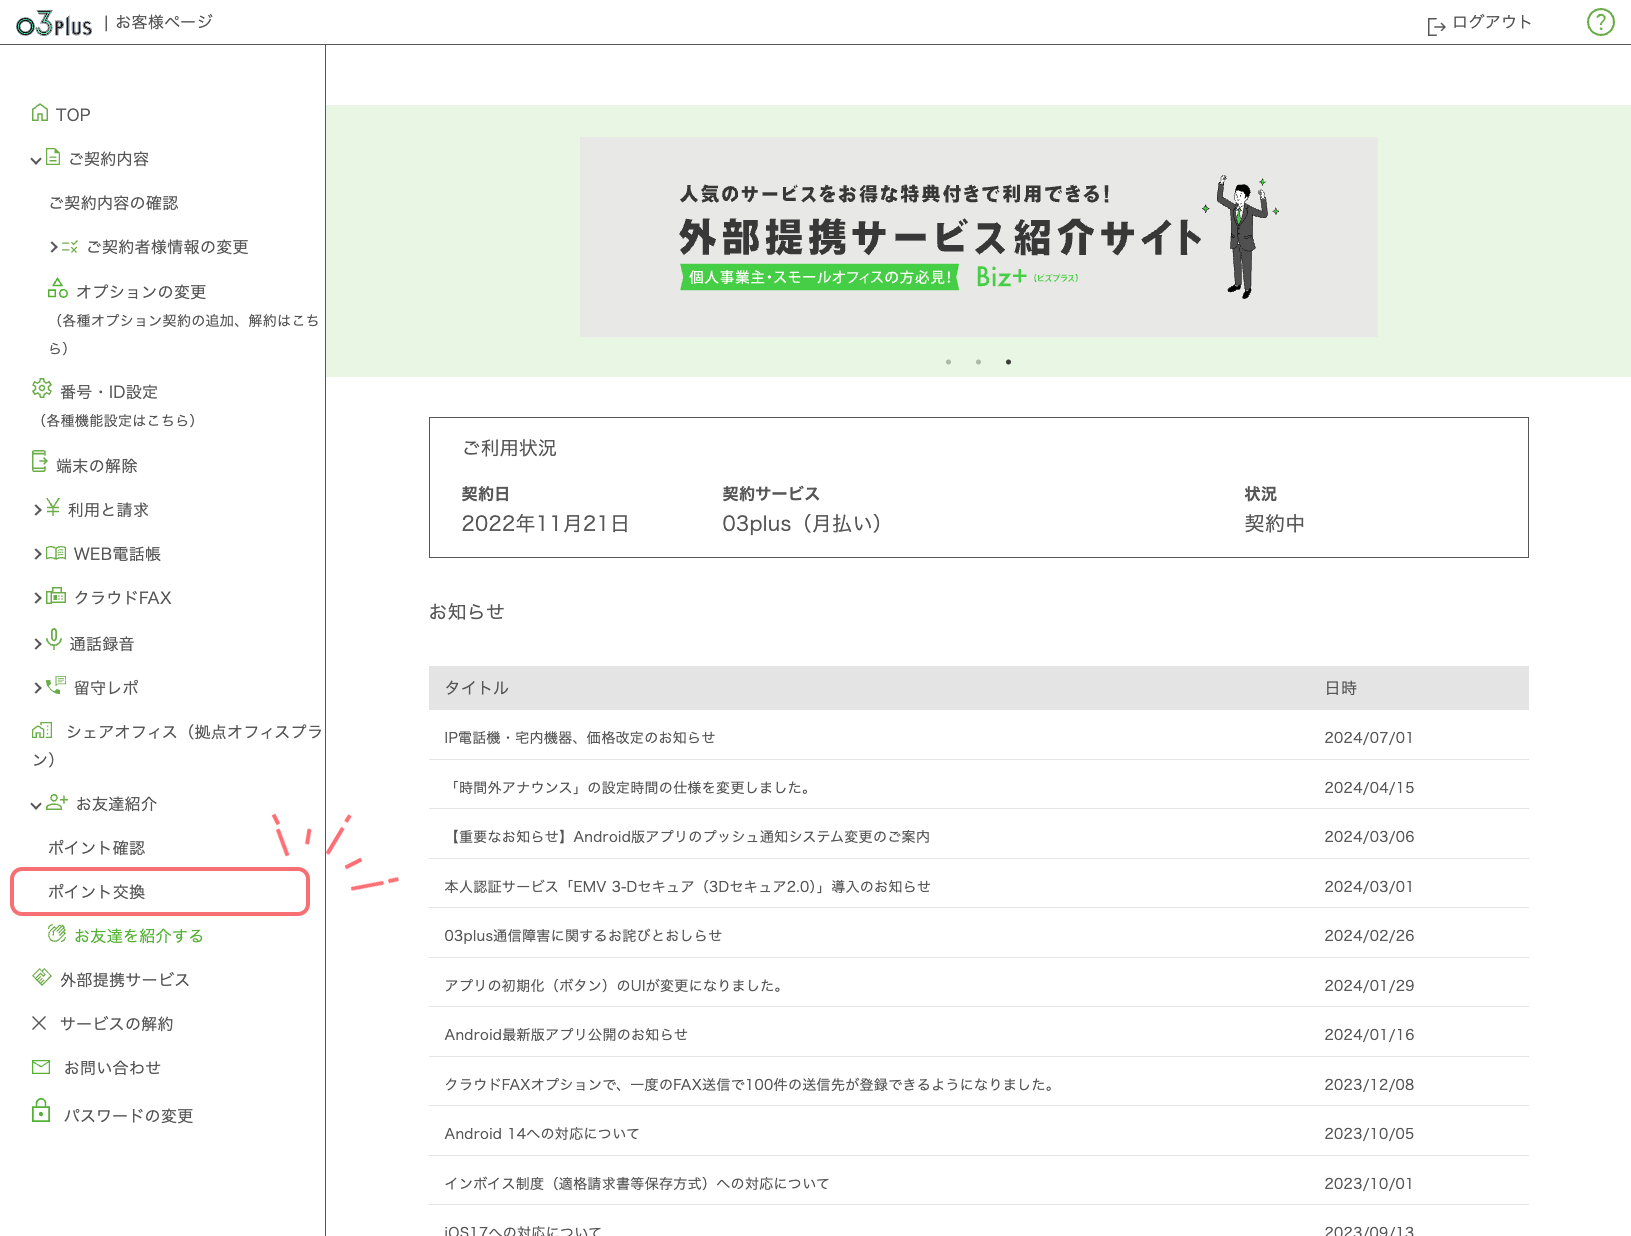Select the 通話録音 microphone icon
This screenshot has width=1631, height=1236.
pyautogui.click(x=54, y=642)
